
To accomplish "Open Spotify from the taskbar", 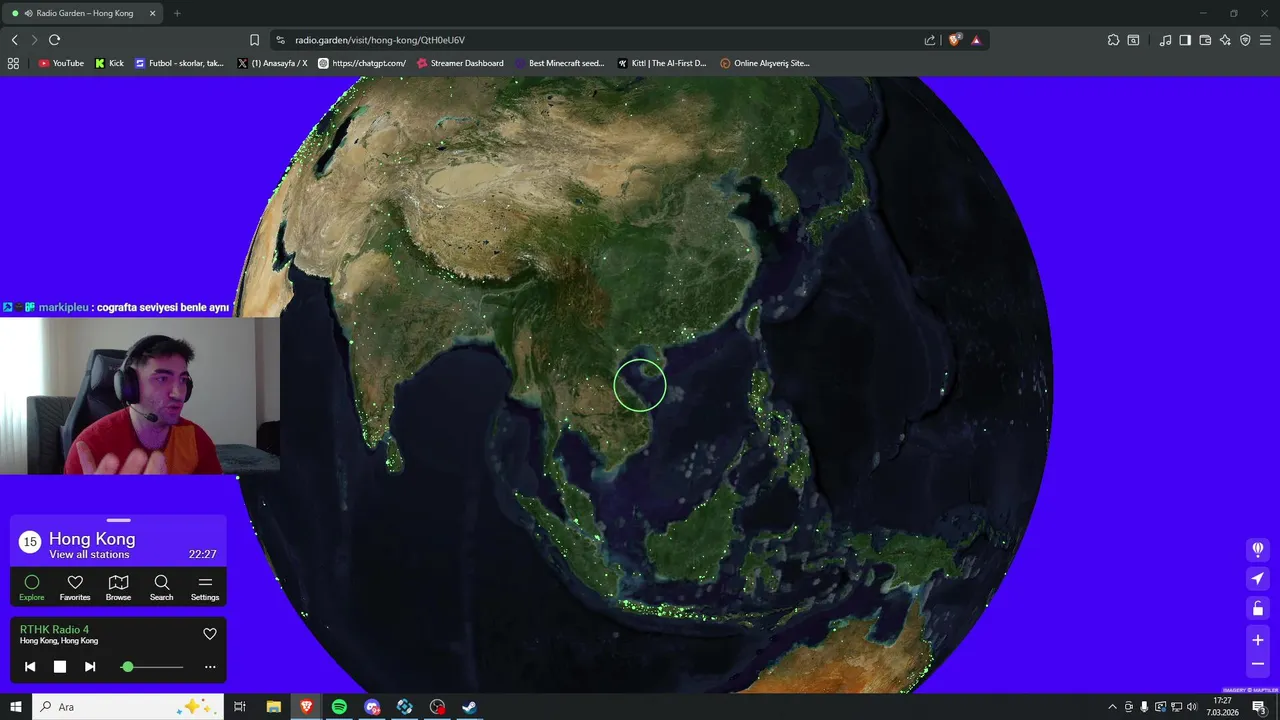I will [x=339, y=706].
